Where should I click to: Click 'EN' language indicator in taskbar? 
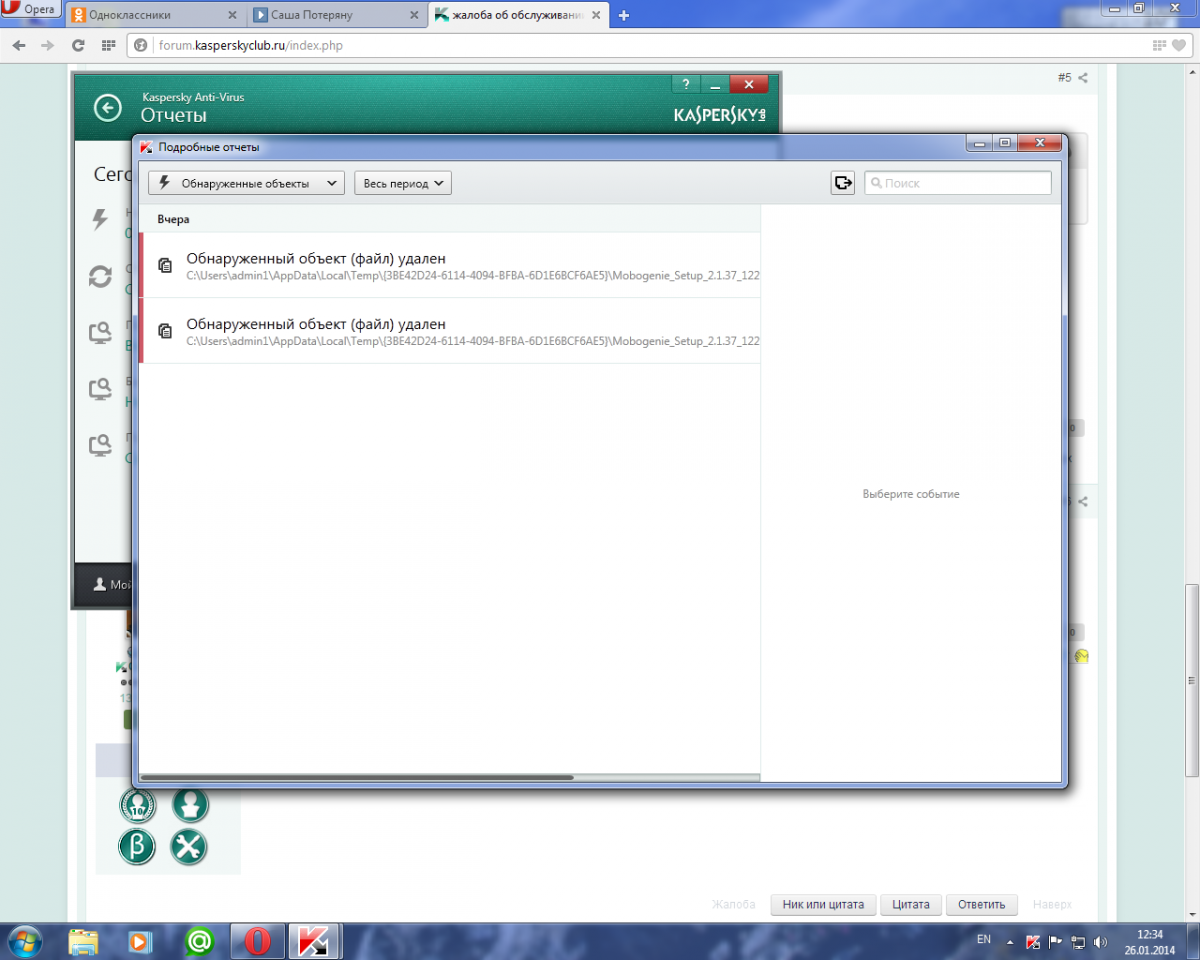[983, 940]
